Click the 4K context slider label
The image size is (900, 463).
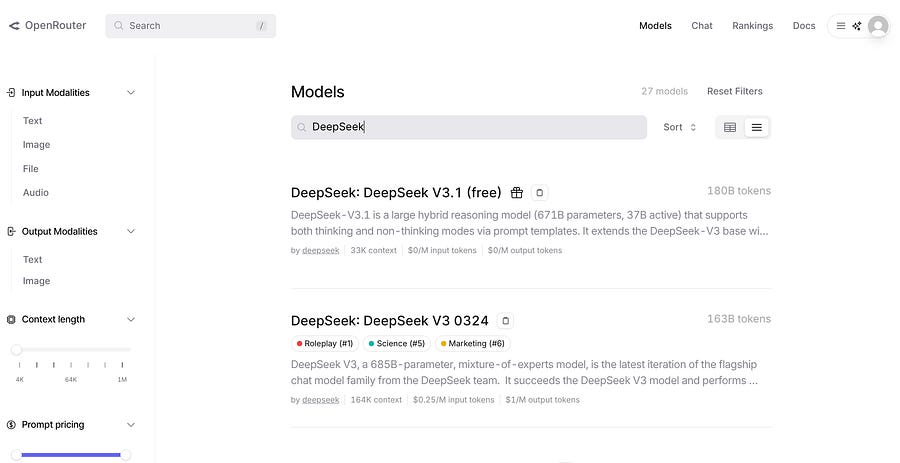tap(20, 380)
